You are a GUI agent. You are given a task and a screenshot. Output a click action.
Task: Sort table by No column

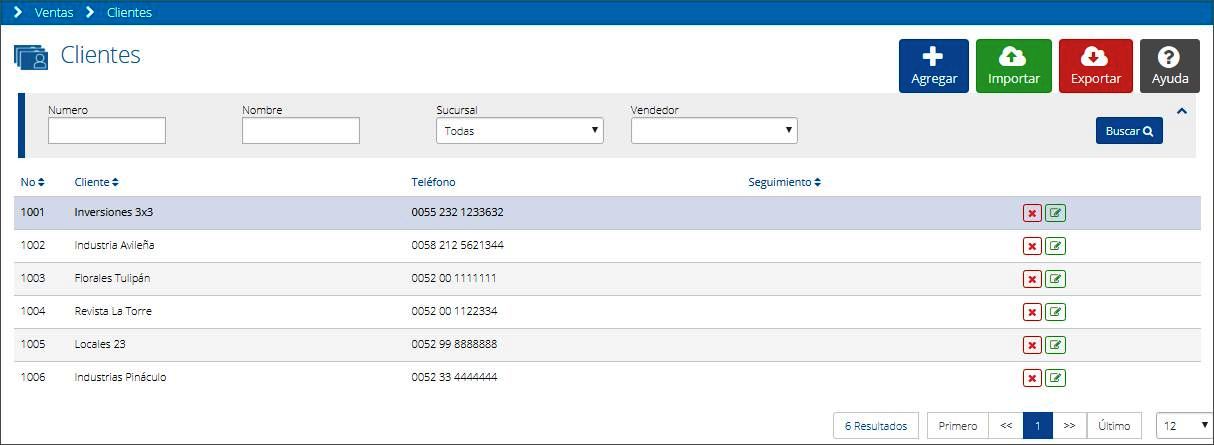click(33, 182)
